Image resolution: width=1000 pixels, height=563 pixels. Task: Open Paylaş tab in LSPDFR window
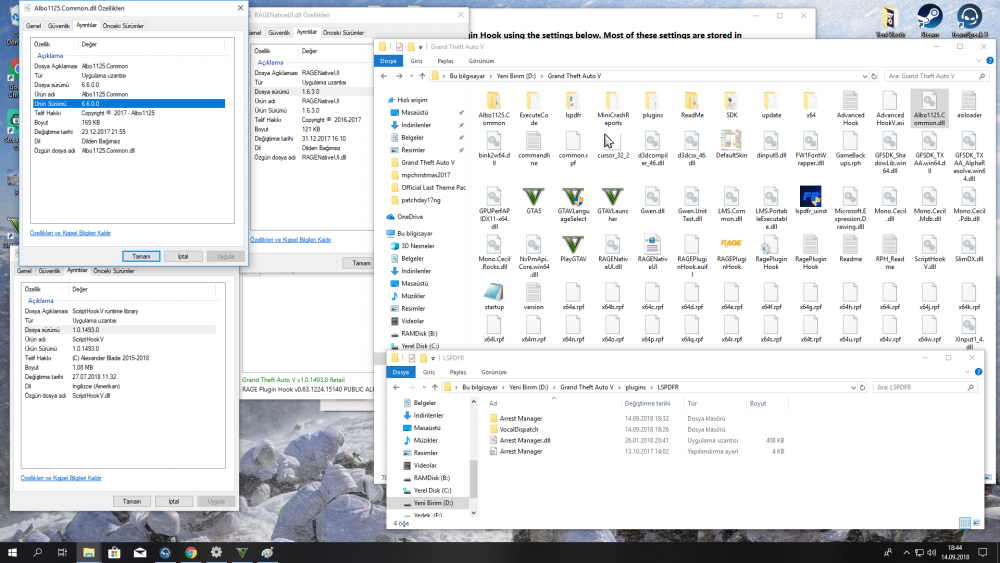[x=457, y=372]
